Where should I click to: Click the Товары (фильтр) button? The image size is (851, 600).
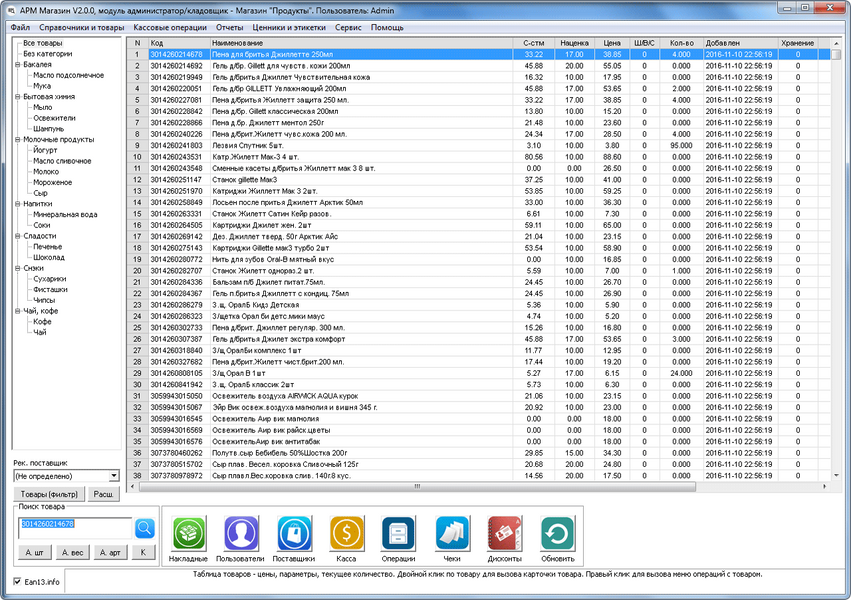coord(49,494)
